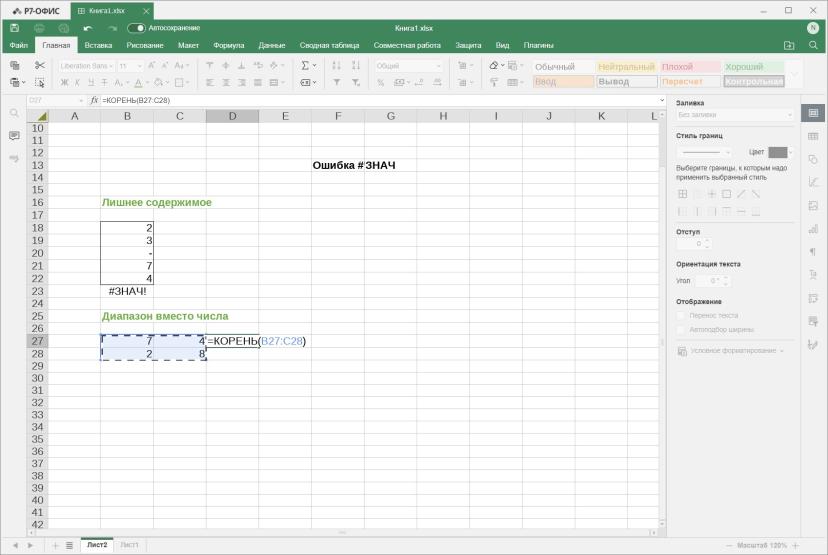Open the search panel in left sidebar
This screenshot has width=828, height=555.
pyautogui.click(x=14, y=113)
